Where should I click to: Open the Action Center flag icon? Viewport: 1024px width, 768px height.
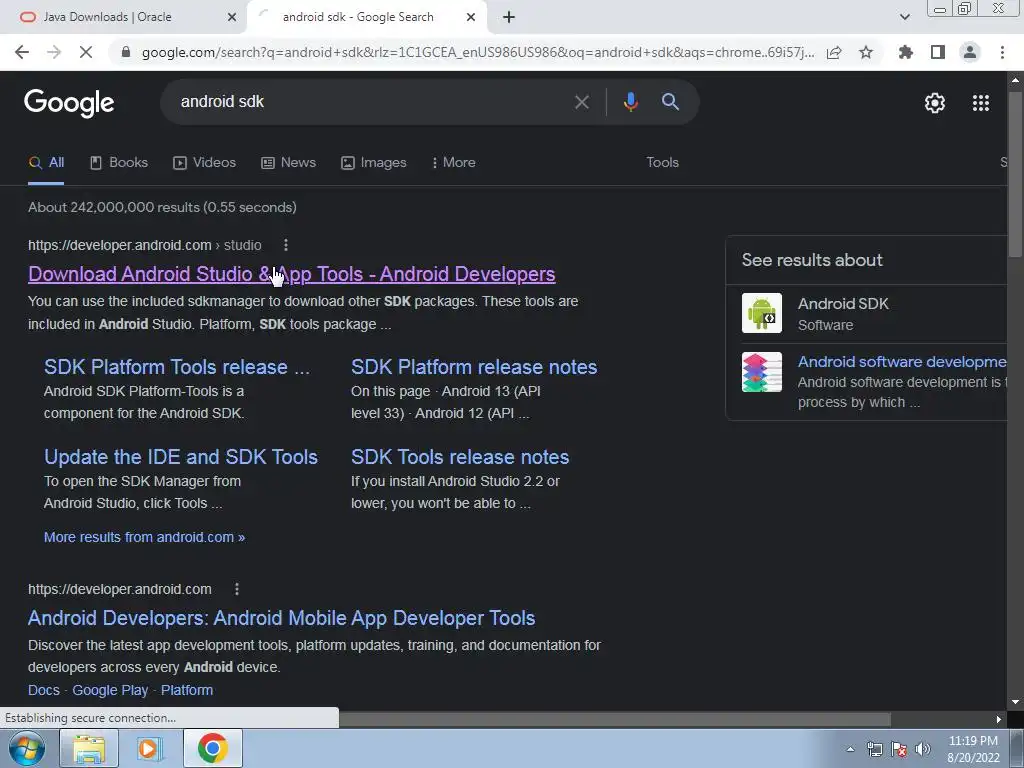pyautogui.click(x=899, y=749)
